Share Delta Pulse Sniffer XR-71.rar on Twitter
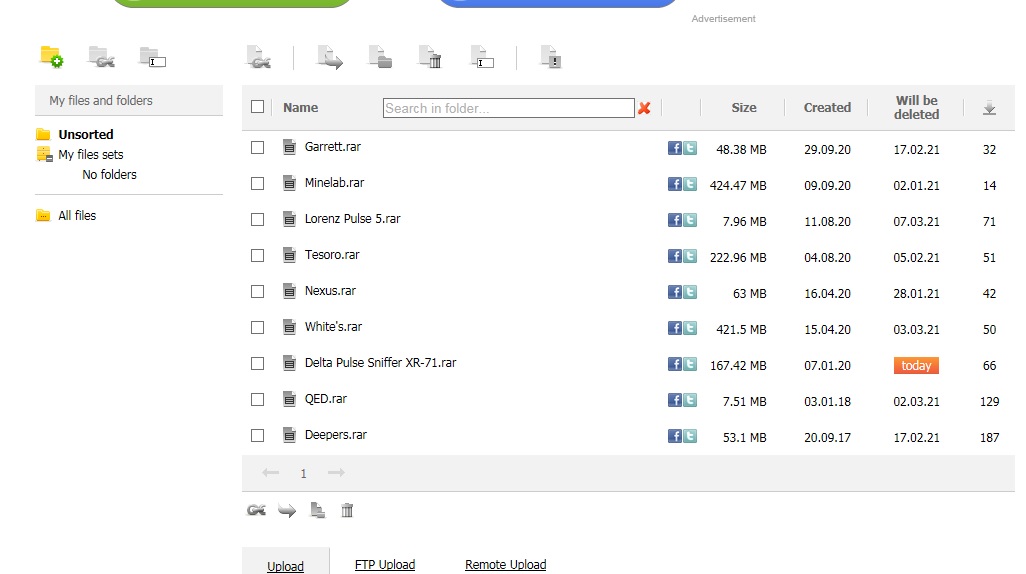This screenshot has height=574, width=1026. point(690,364)
